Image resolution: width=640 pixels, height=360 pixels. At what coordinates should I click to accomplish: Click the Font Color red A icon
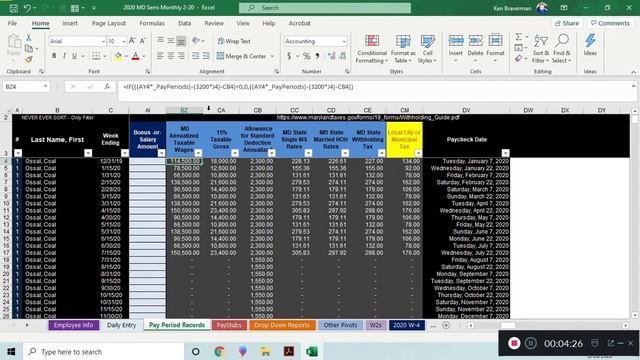coord(136,56)
